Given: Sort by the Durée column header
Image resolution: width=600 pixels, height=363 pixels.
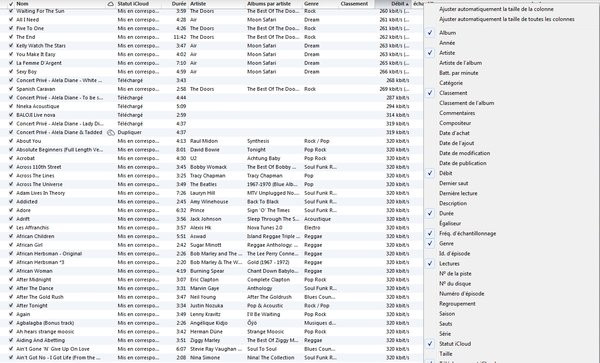Looking at the screenshot, I should [x=179, y=4].
